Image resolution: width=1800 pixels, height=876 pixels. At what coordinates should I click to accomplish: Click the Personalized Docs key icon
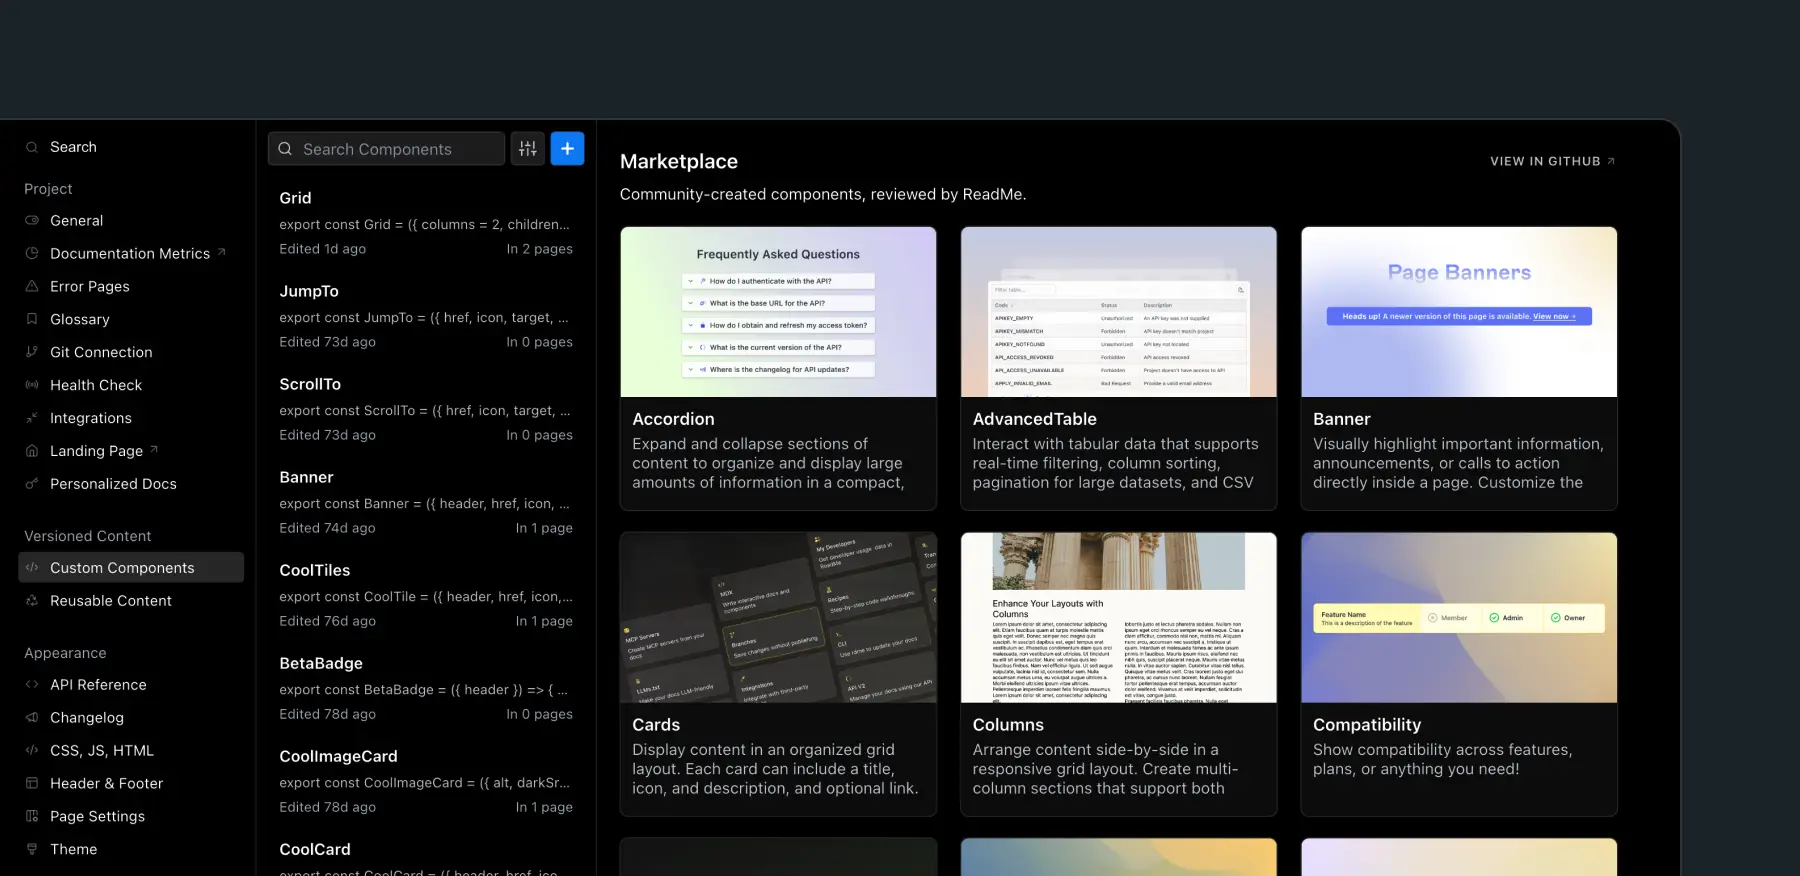(32, 484)
